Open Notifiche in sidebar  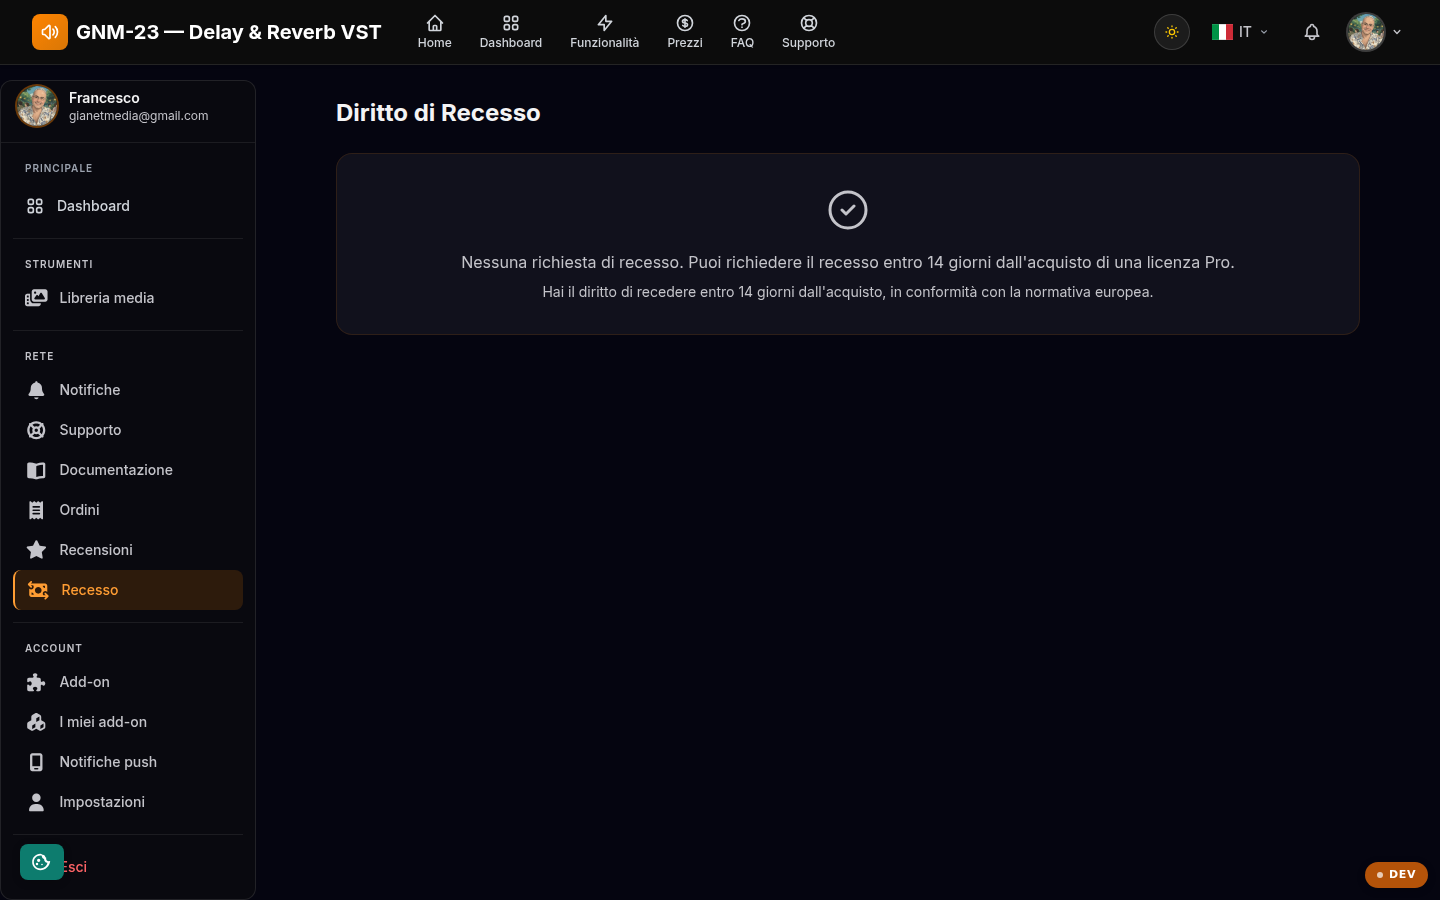(x=128, y=390)
